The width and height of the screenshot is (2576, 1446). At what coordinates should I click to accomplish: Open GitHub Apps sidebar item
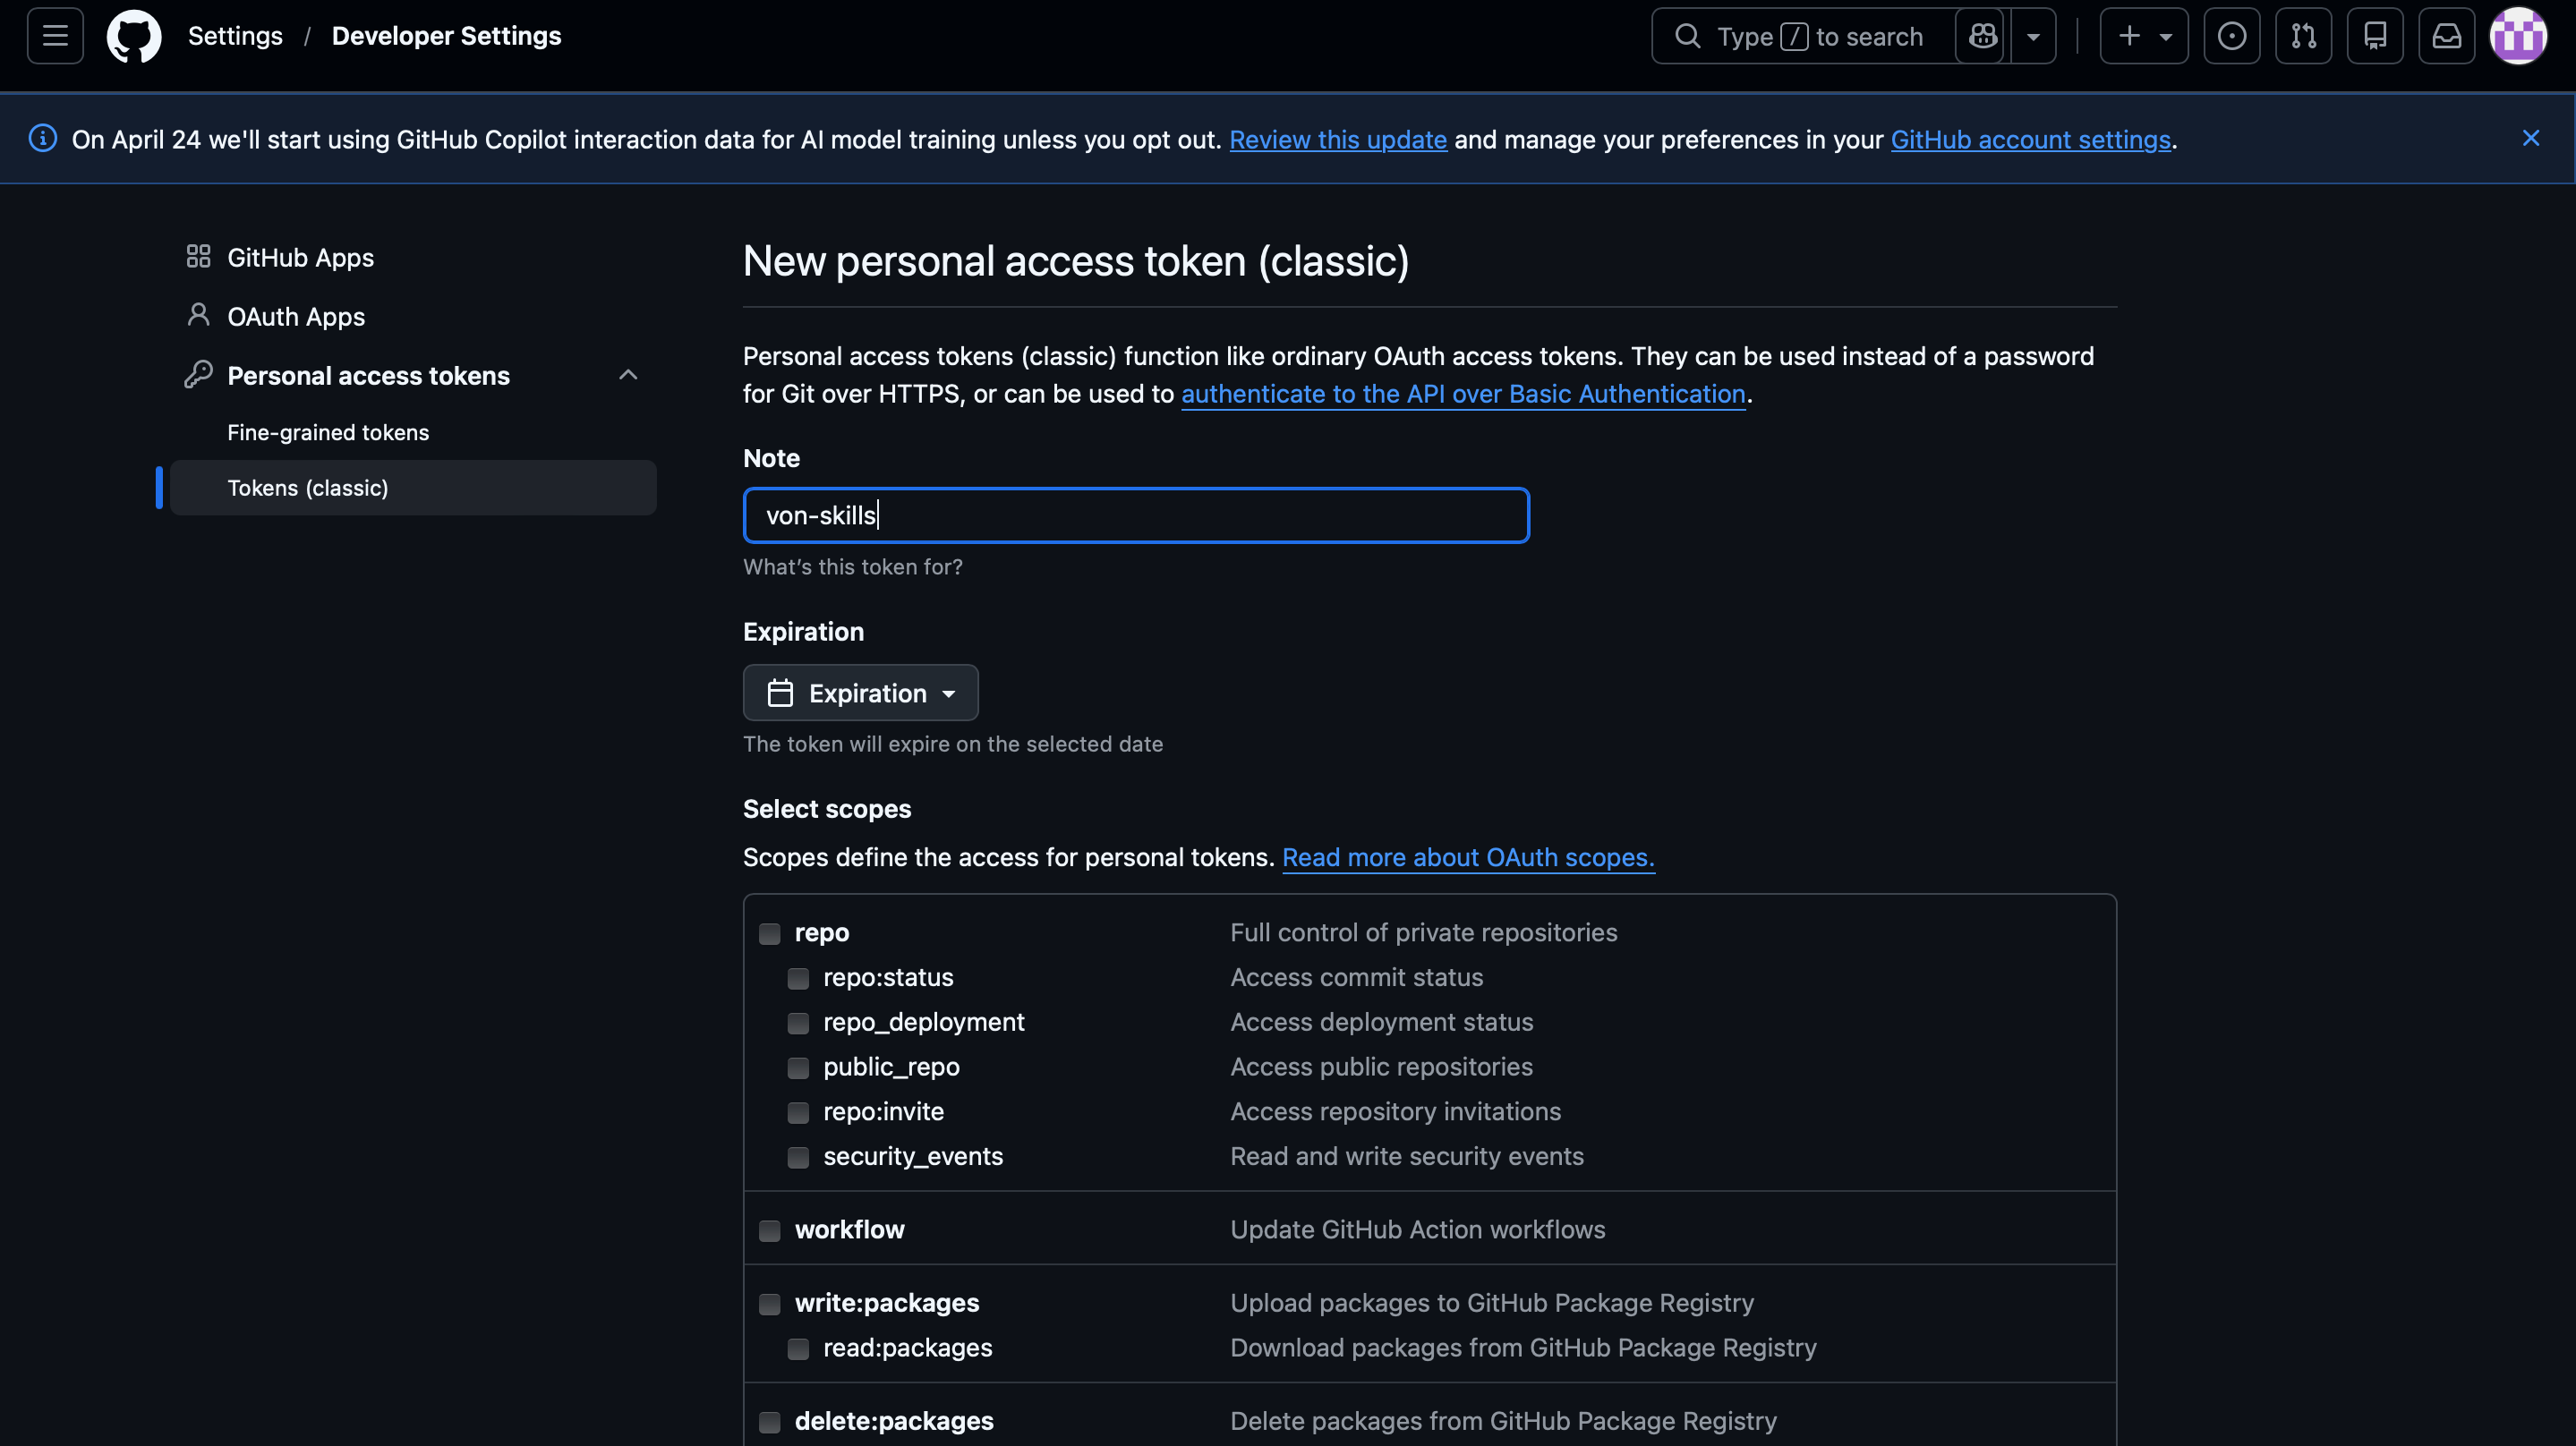300,257
